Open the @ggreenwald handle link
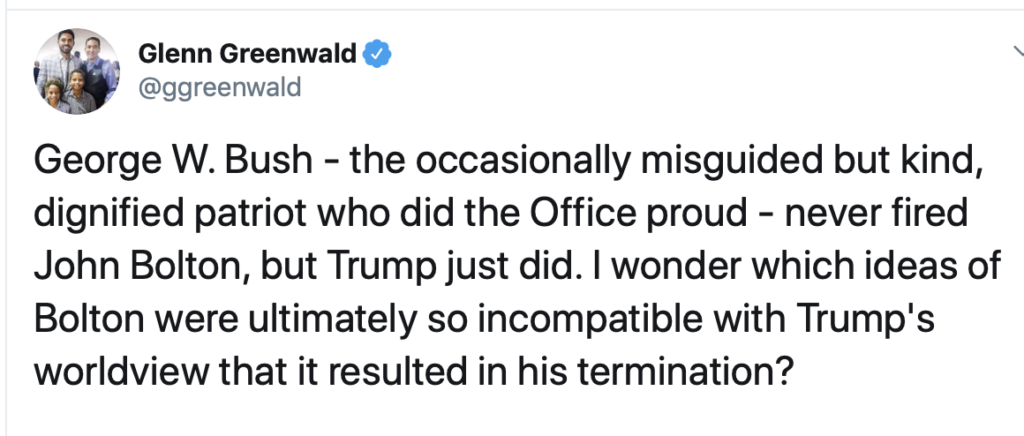Screen dimensions: 1024x436 point(216,87)
